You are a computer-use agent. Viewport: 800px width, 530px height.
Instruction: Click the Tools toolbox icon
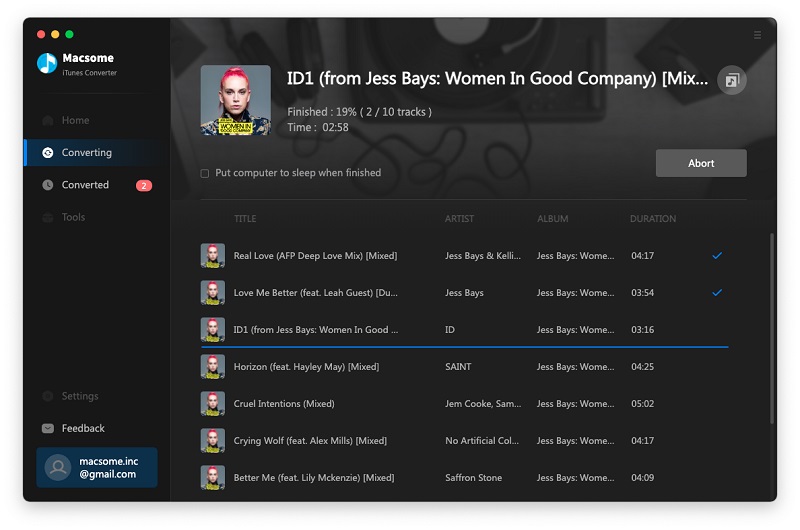pos(47,217)
